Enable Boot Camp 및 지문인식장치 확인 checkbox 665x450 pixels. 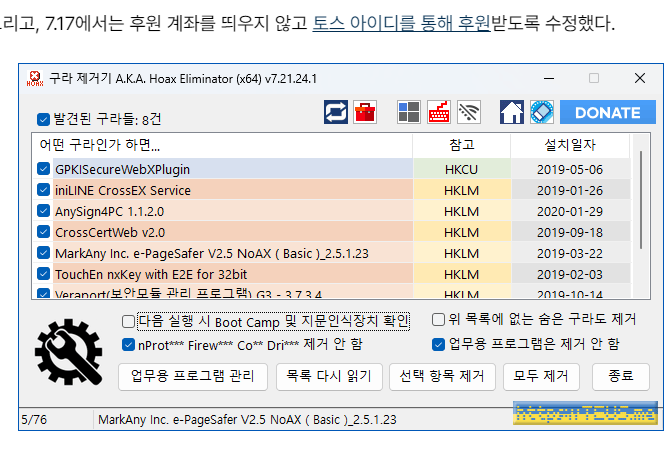(128, 321)
